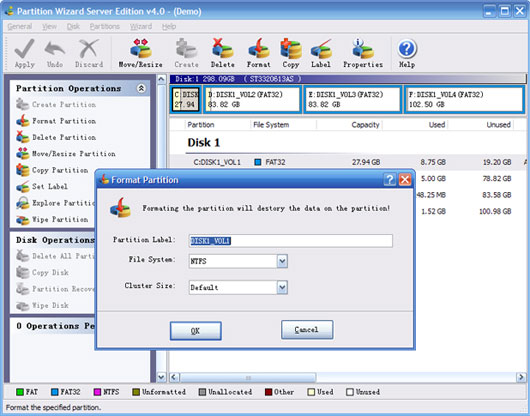Select F:DISK1_VOL4 block in disk map
This screenshot has width=530, height=416.
point(464,99)
